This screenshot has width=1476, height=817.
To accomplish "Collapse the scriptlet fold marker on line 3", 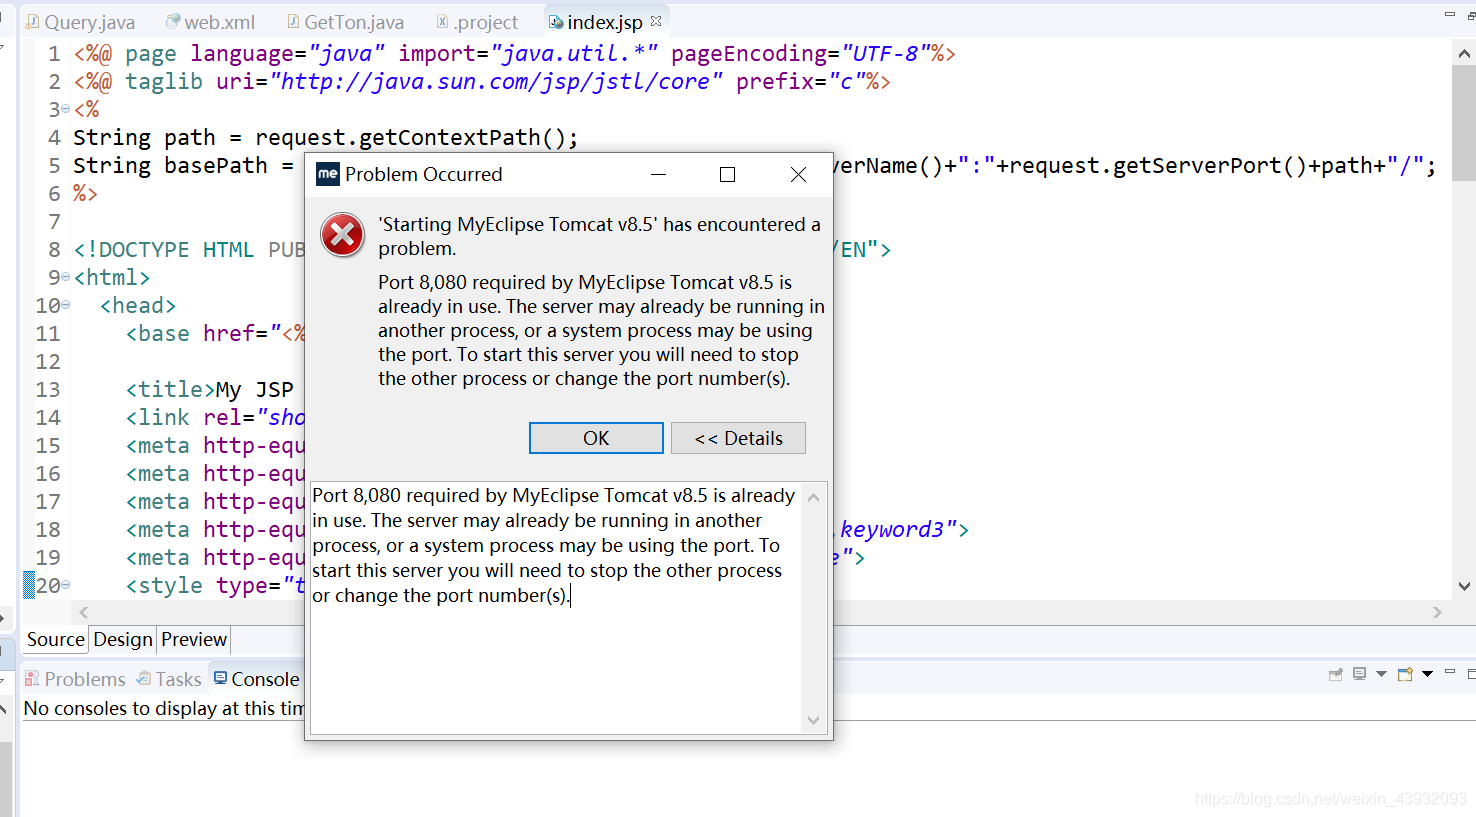I will [66, 109].
